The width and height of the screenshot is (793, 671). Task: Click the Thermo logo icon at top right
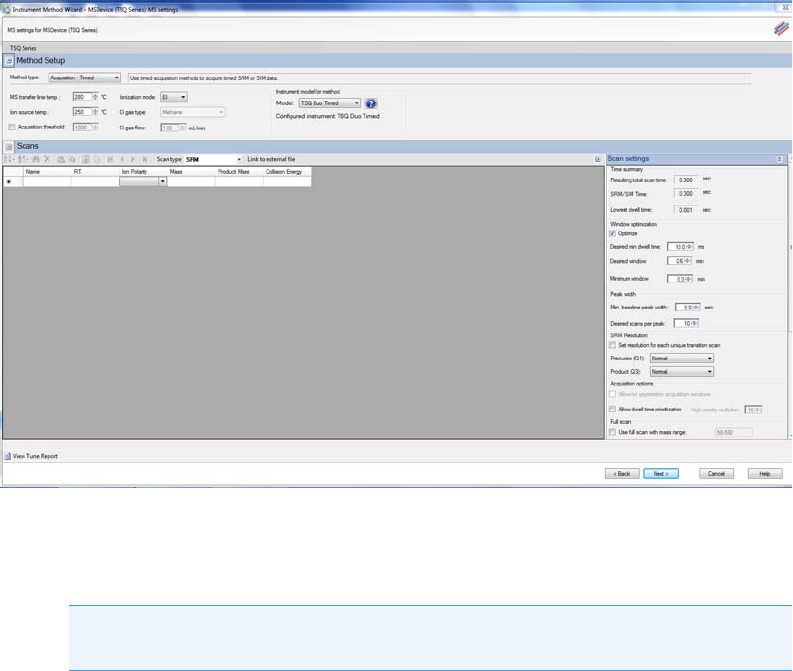coord(781,29)
